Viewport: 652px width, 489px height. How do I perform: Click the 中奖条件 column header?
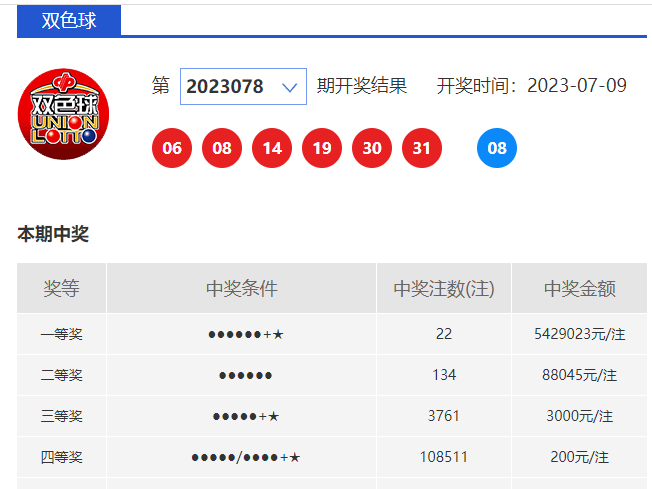242,288
